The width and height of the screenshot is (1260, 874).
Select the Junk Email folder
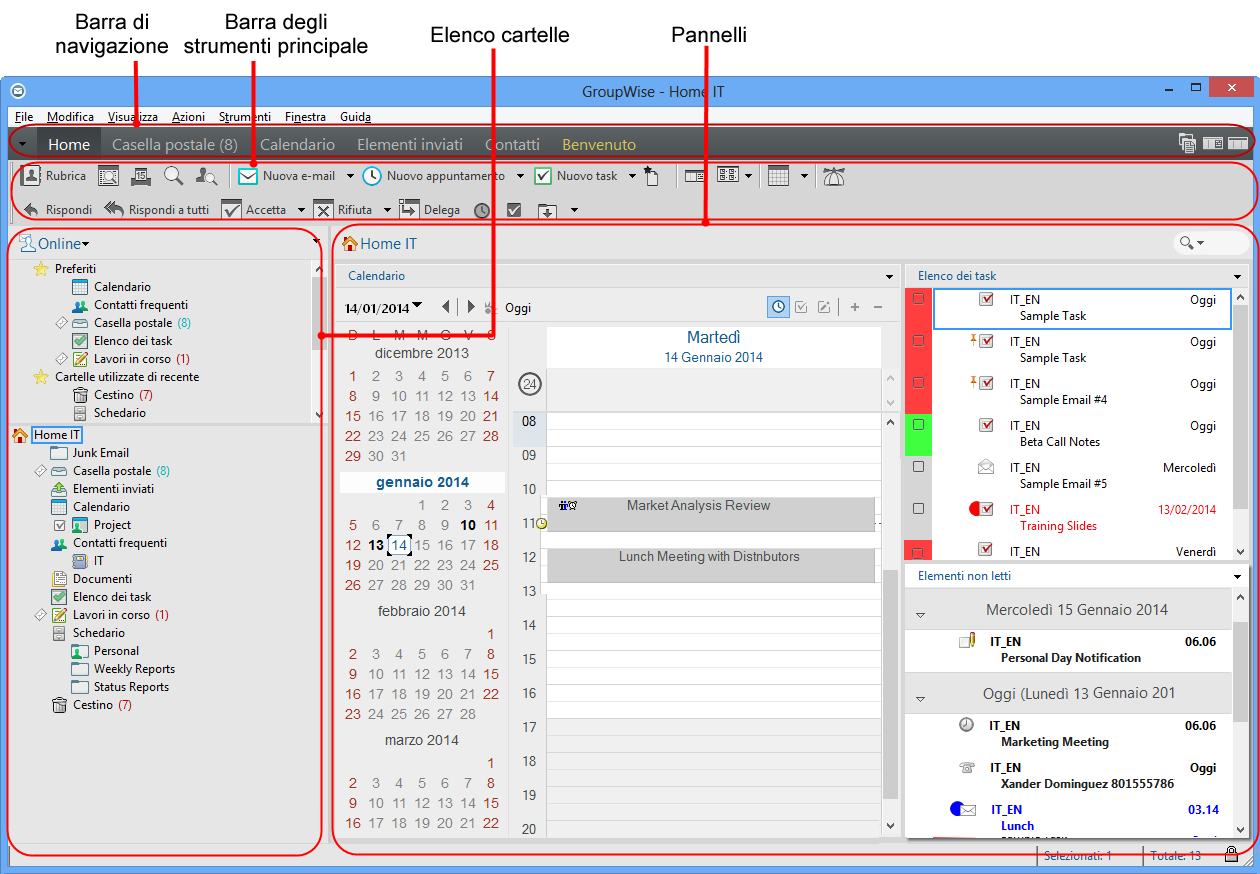[x=100, y=453]
